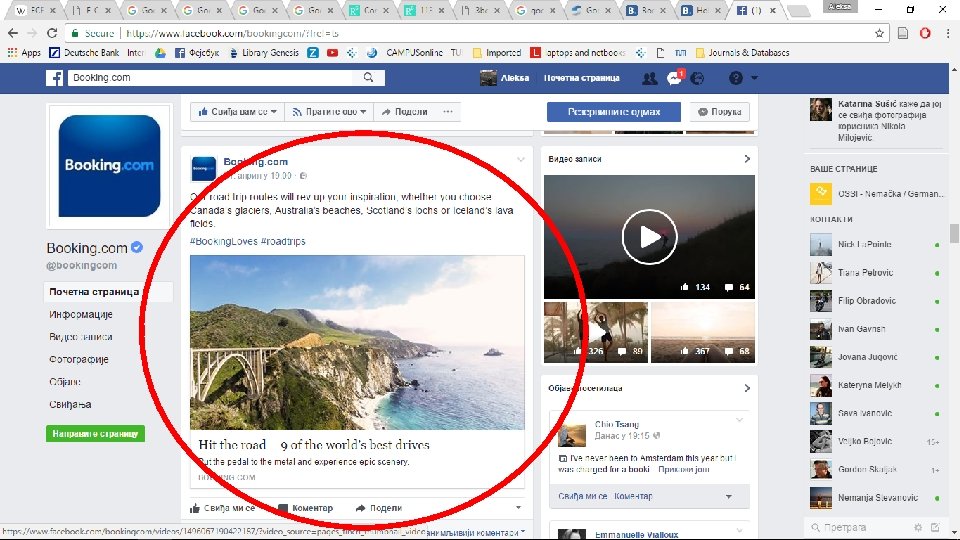This screenshot has height=540, width=960.
Task: Open the audience selector arrow under post
Action: (519, 508)
